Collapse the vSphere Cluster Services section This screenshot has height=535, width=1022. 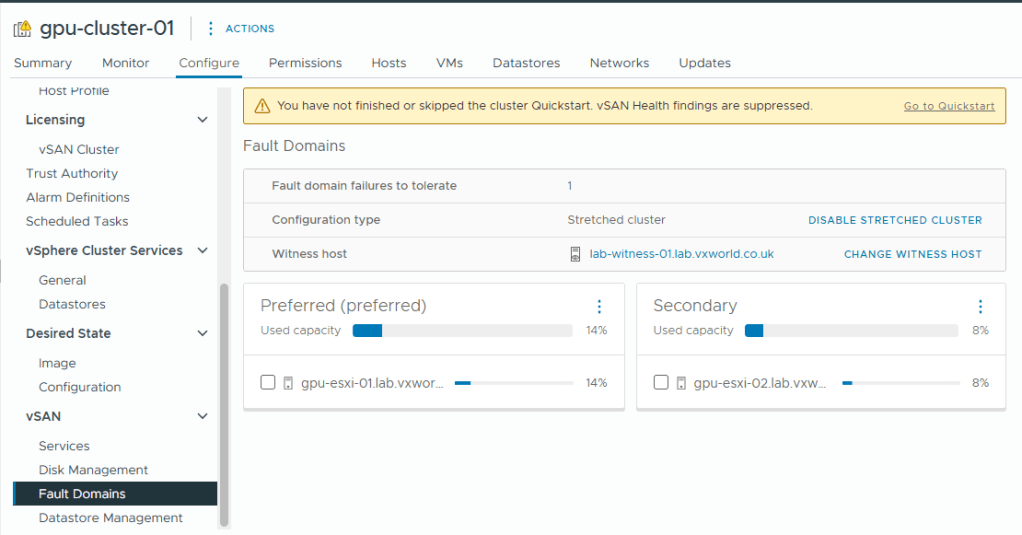[x=202, y=251]
